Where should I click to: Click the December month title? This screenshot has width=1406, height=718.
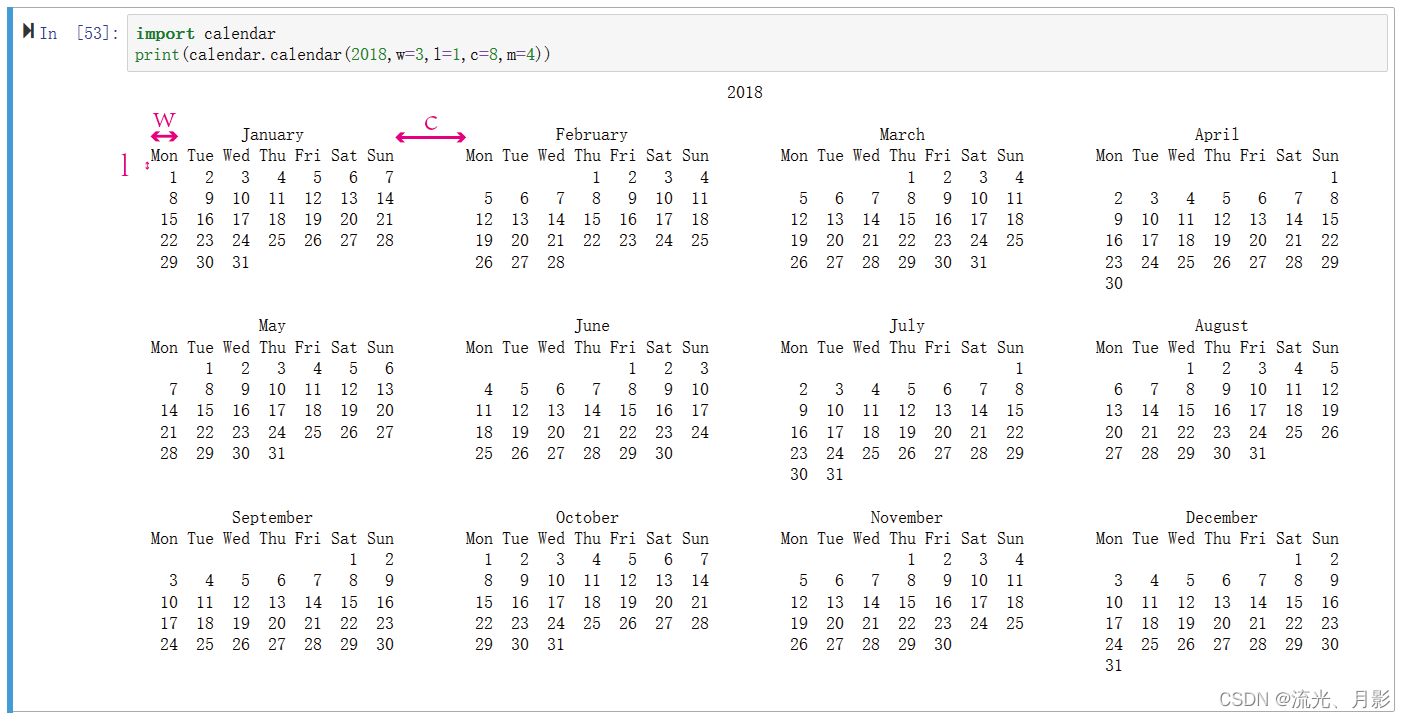(x=1222, y=517)
